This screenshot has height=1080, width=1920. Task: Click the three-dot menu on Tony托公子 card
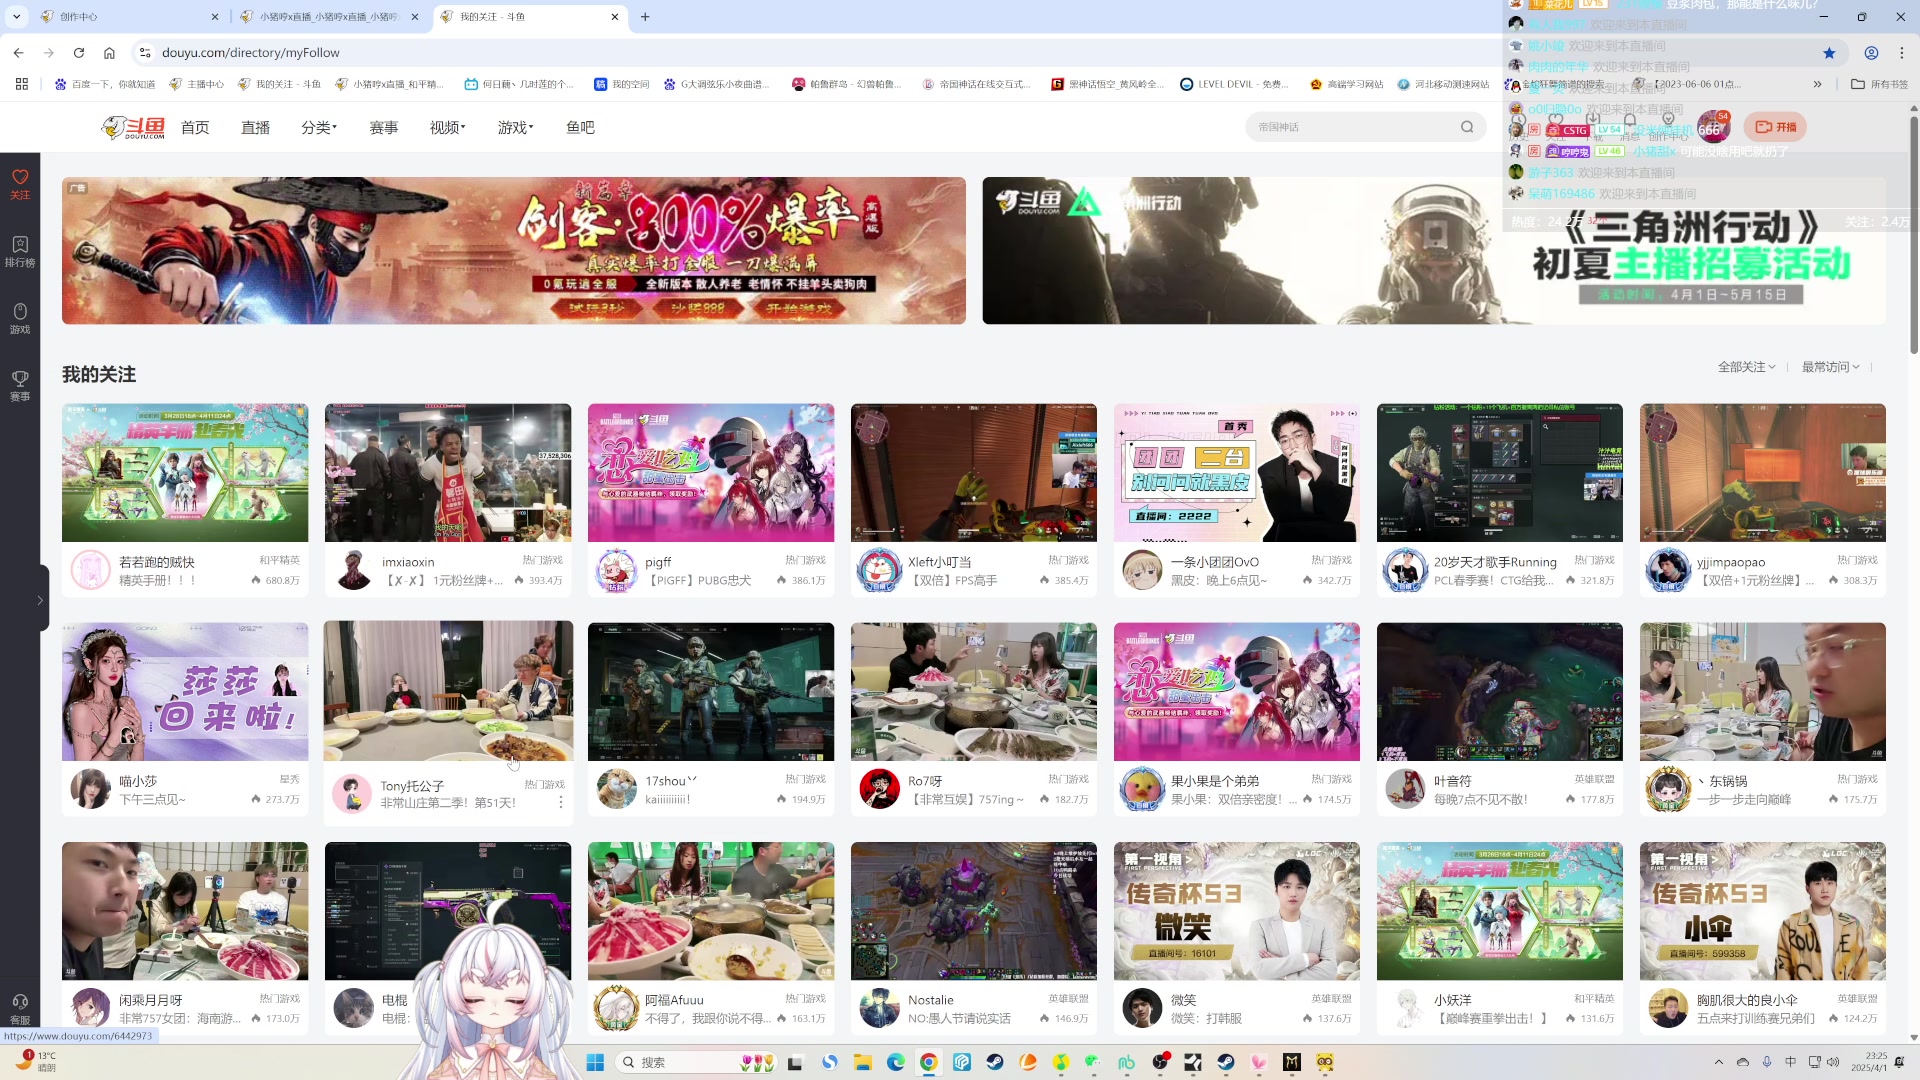click(561, 802)
